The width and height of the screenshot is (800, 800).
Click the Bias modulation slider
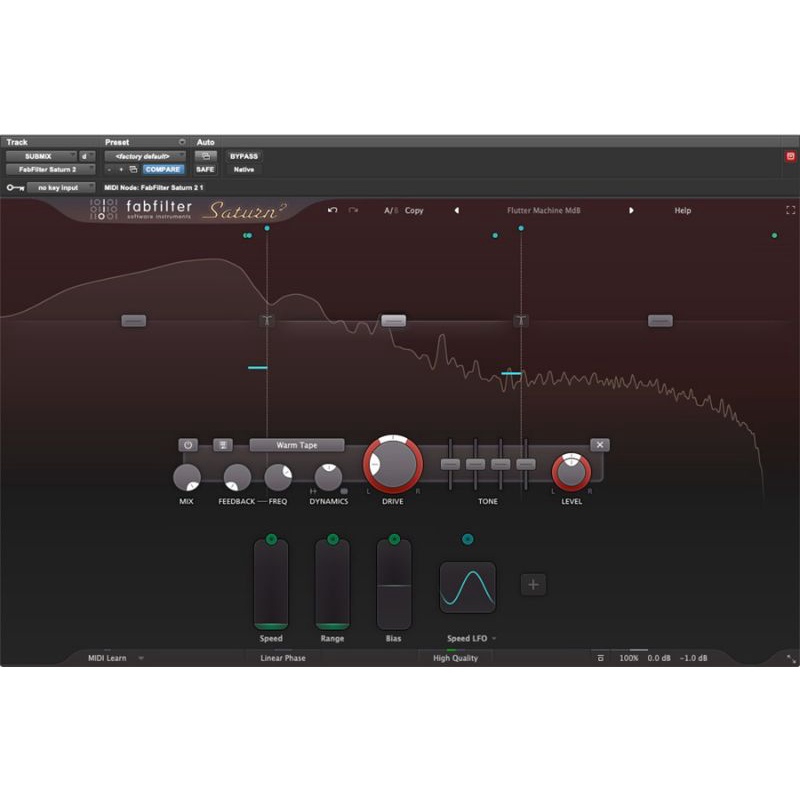click(394, 584)
